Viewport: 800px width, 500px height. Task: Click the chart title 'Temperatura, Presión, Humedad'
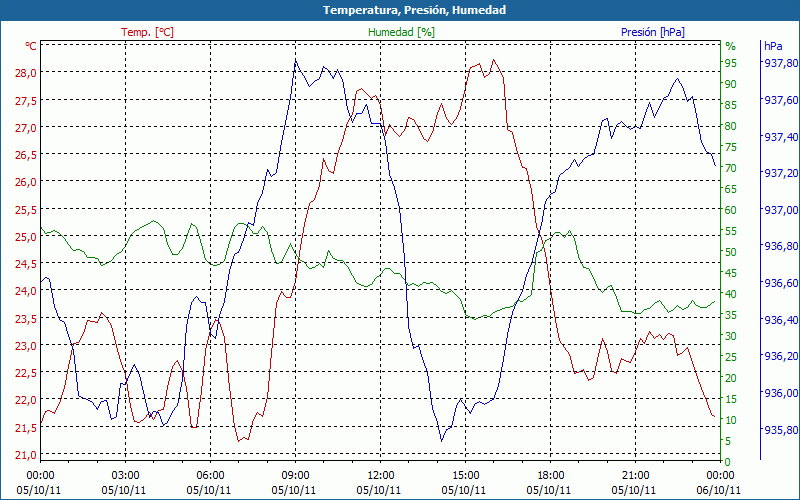click(x=414, y=10)
